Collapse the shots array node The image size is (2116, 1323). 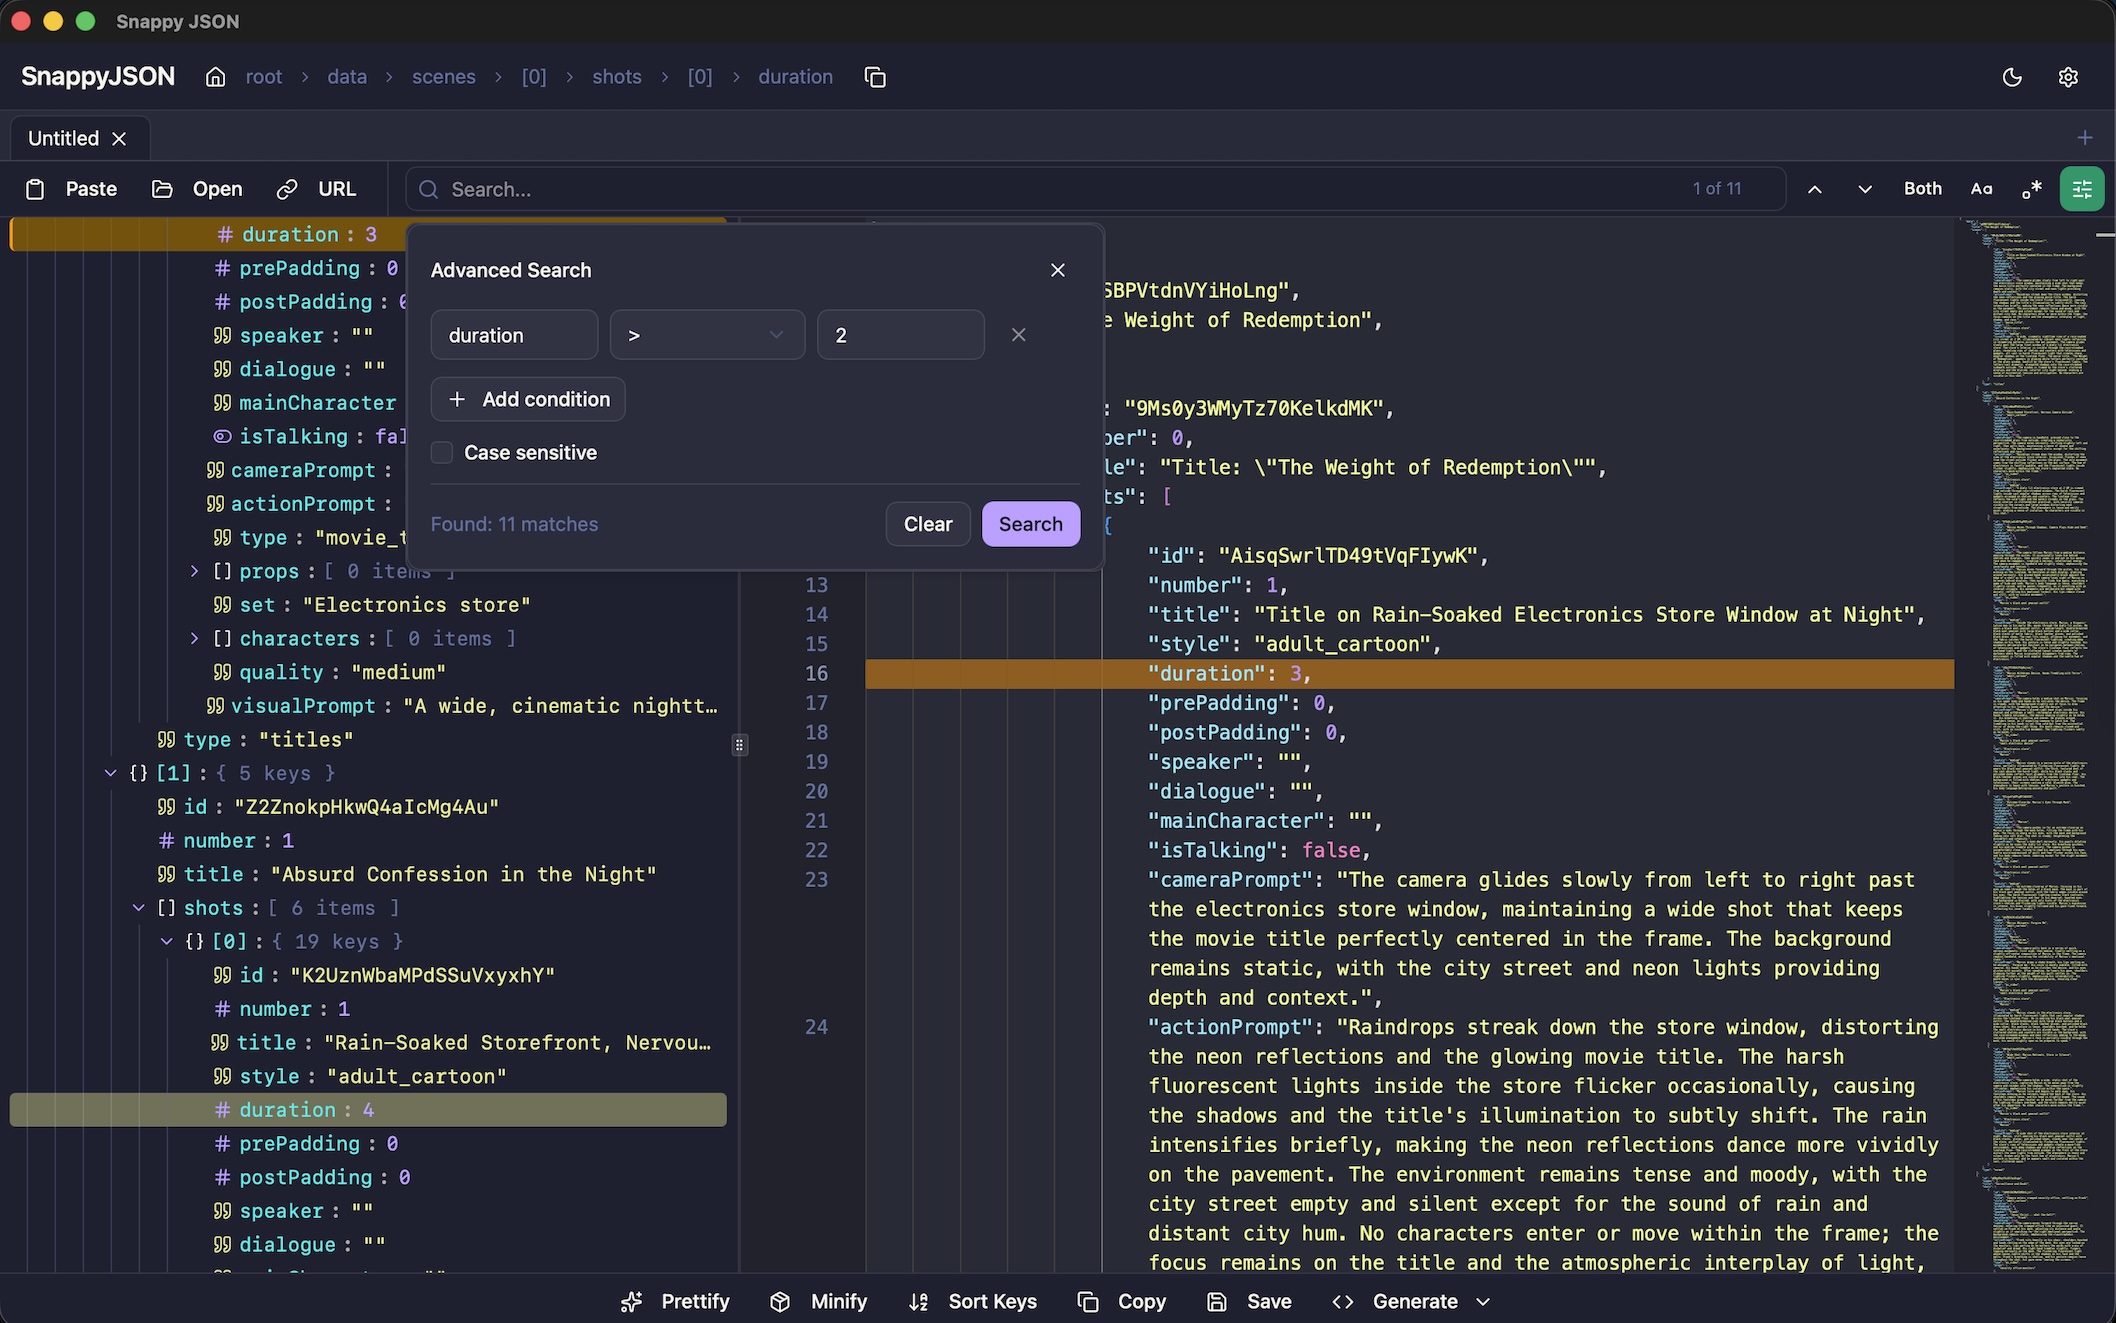coord(138,908)
